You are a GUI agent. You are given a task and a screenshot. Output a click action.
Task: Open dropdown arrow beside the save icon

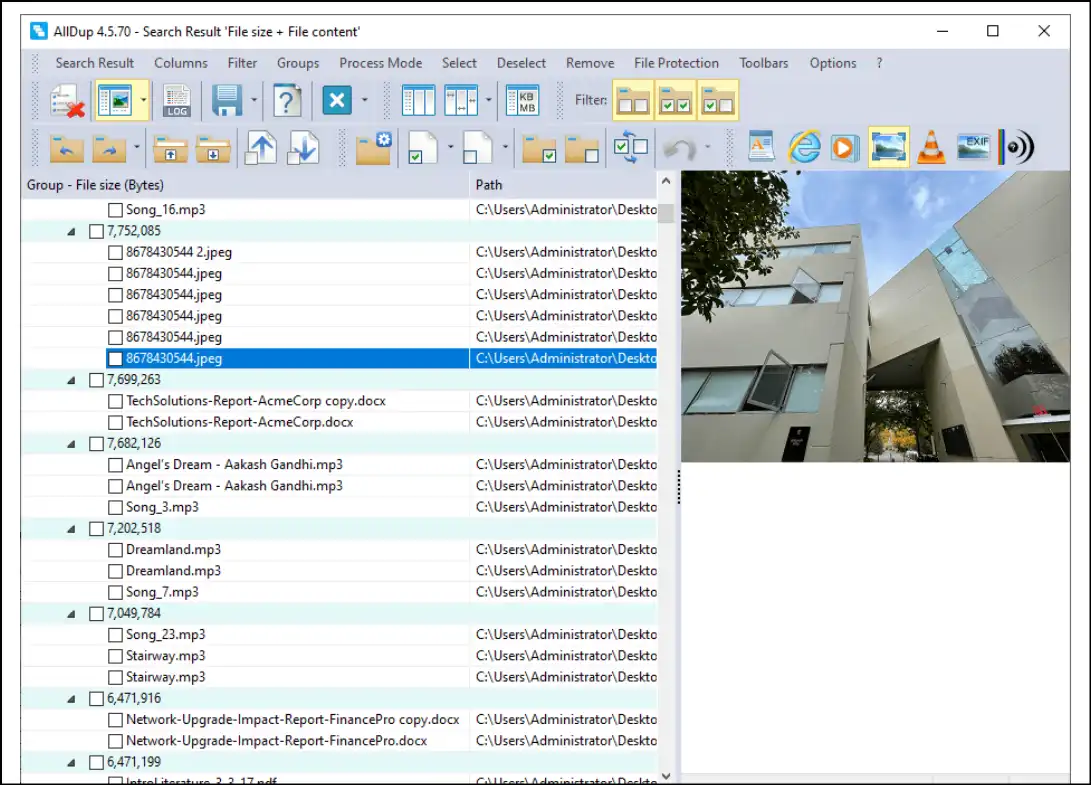255,101
